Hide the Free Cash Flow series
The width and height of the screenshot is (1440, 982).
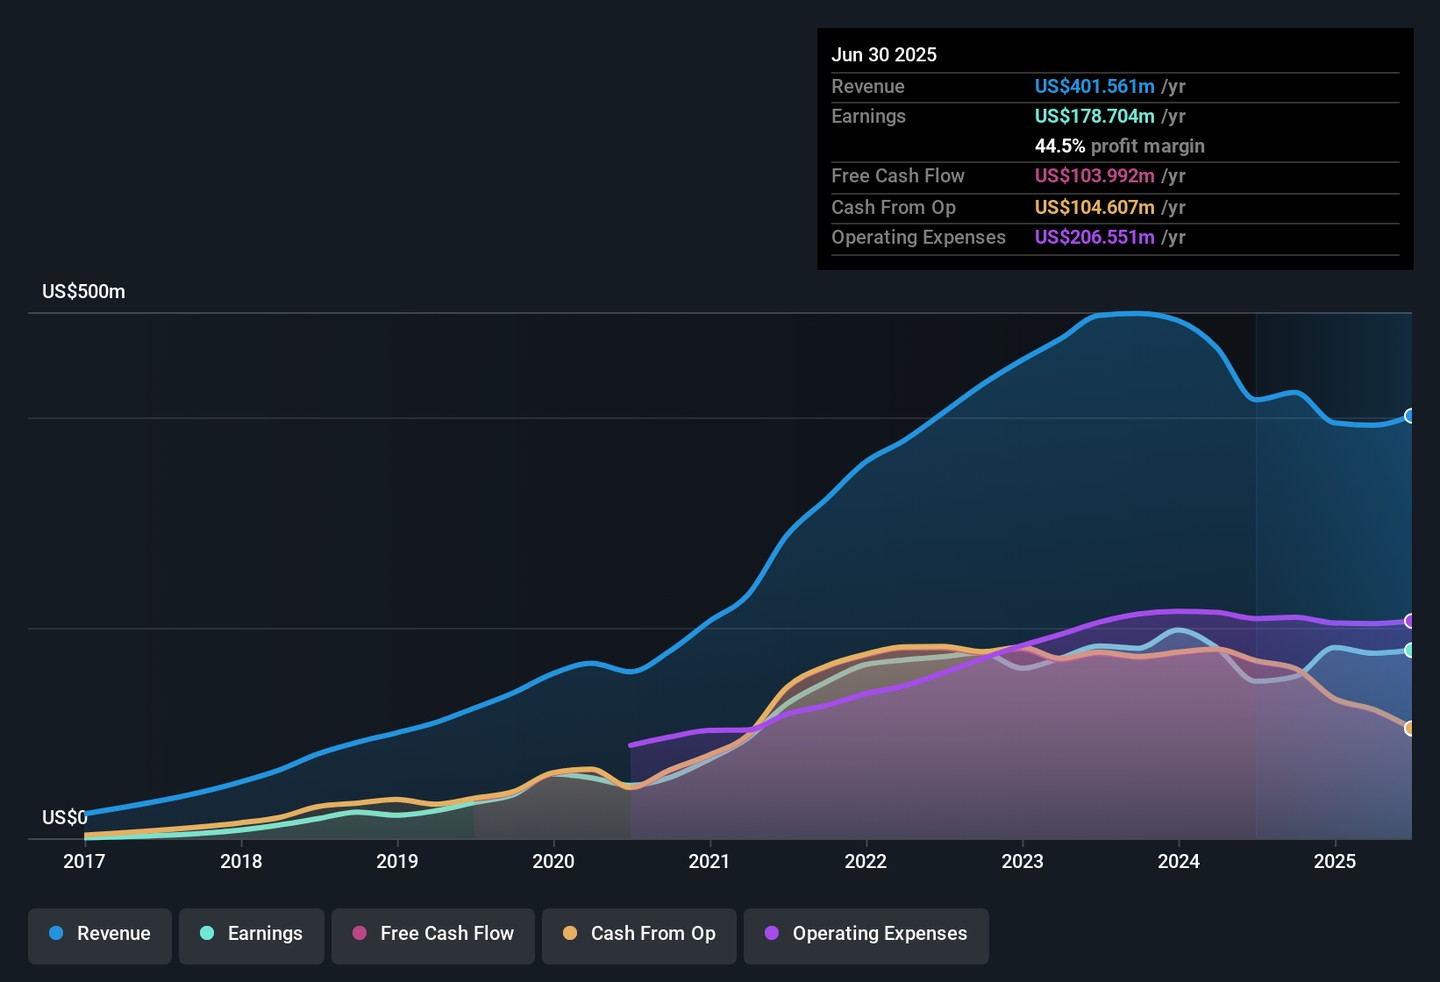[433, 934]
